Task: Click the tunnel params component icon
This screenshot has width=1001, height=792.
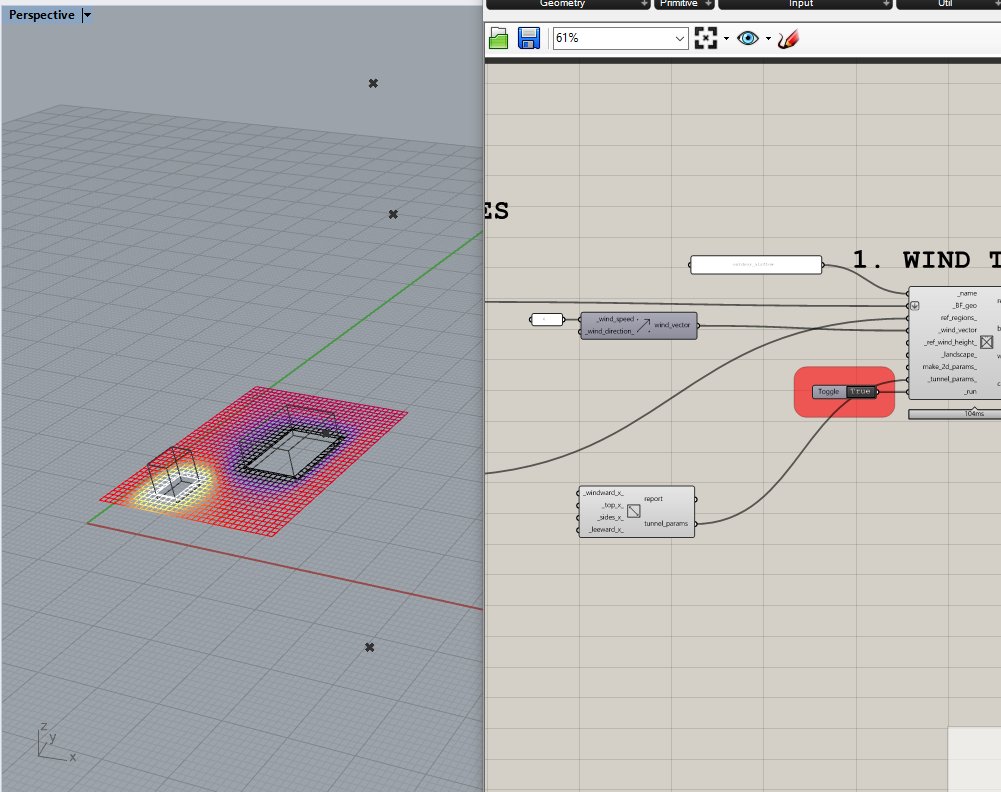Action: click(x=633, y=511)
